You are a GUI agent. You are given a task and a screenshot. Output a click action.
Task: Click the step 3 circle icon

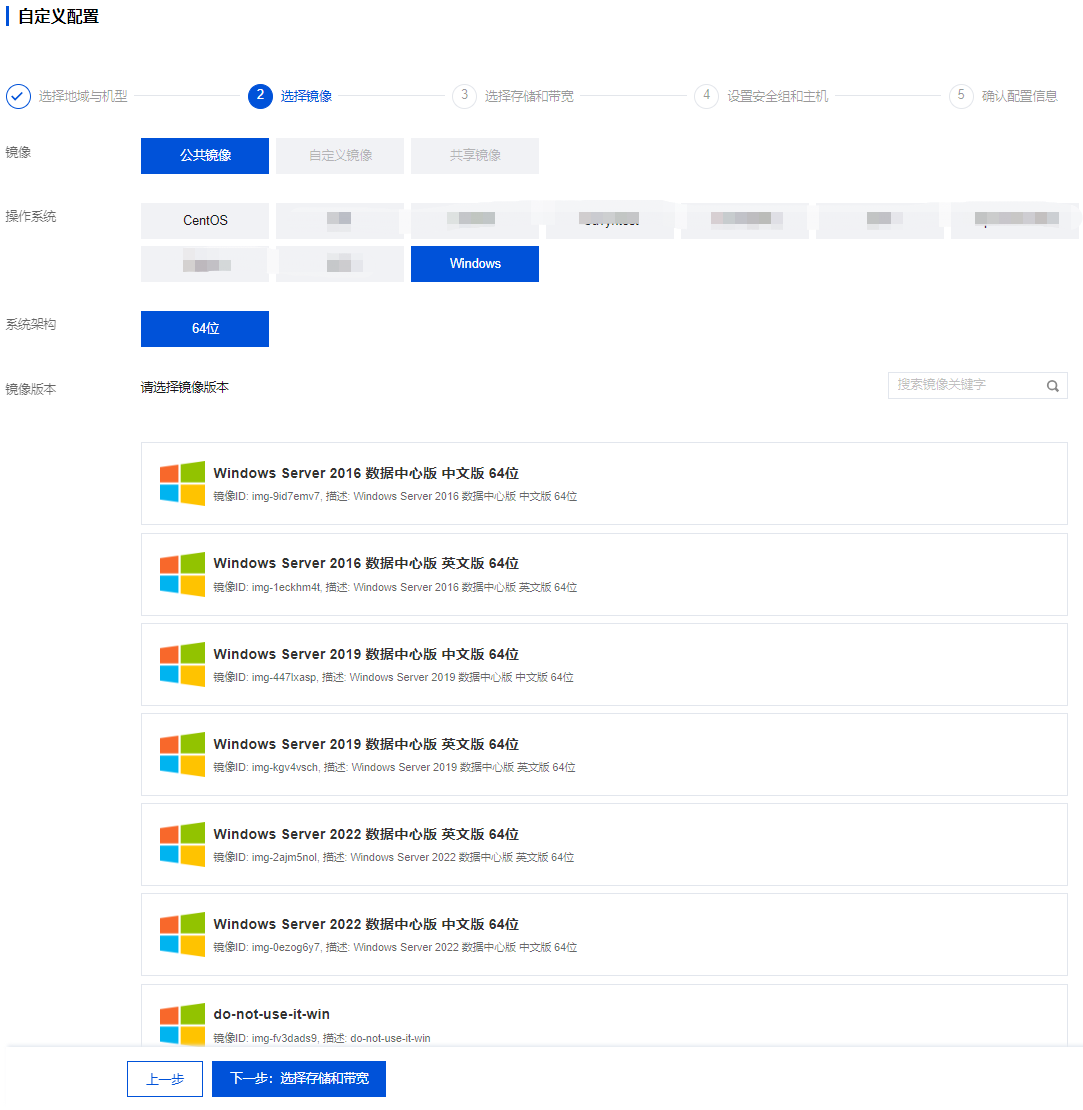click(464, 96)
